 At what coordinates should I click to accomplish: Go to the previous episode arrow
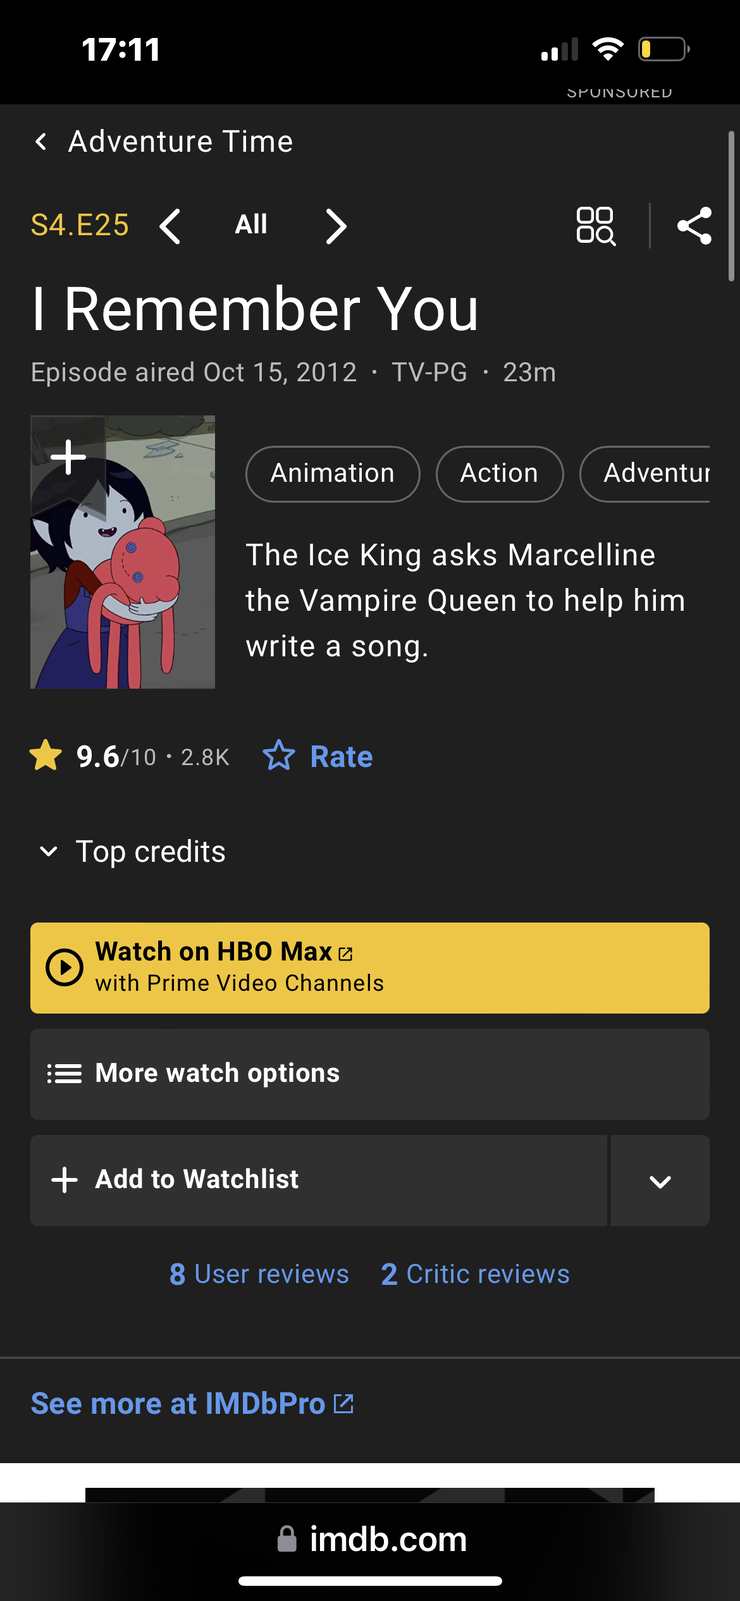(x=171, y=226)
